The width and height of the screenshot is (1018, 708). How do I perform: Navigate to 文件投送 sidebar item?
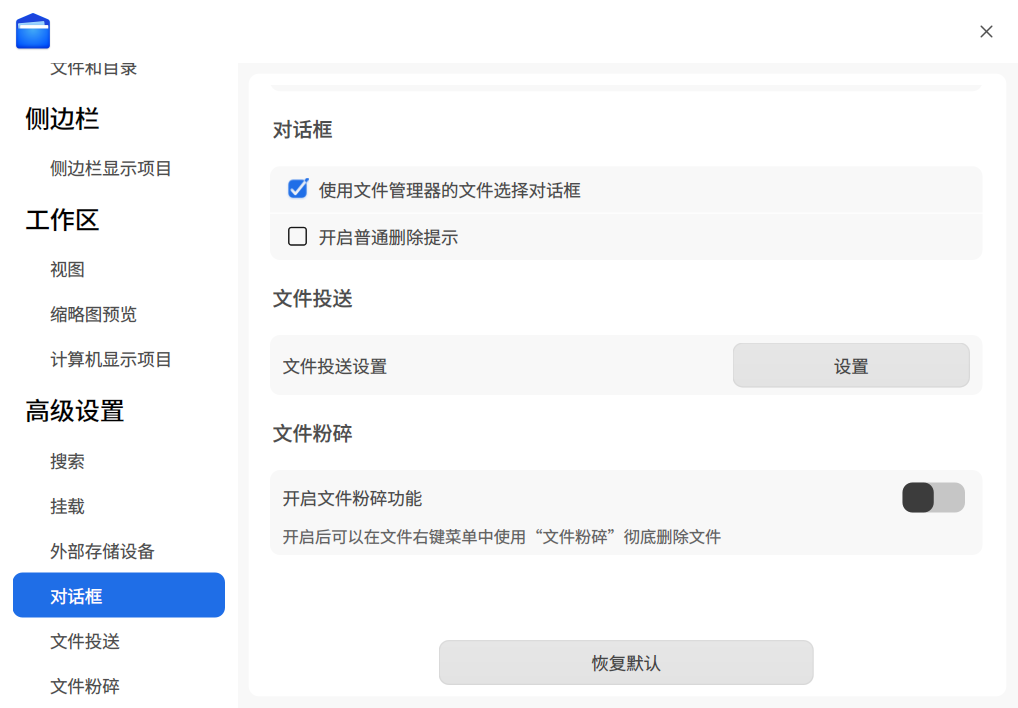pos(85,642)
